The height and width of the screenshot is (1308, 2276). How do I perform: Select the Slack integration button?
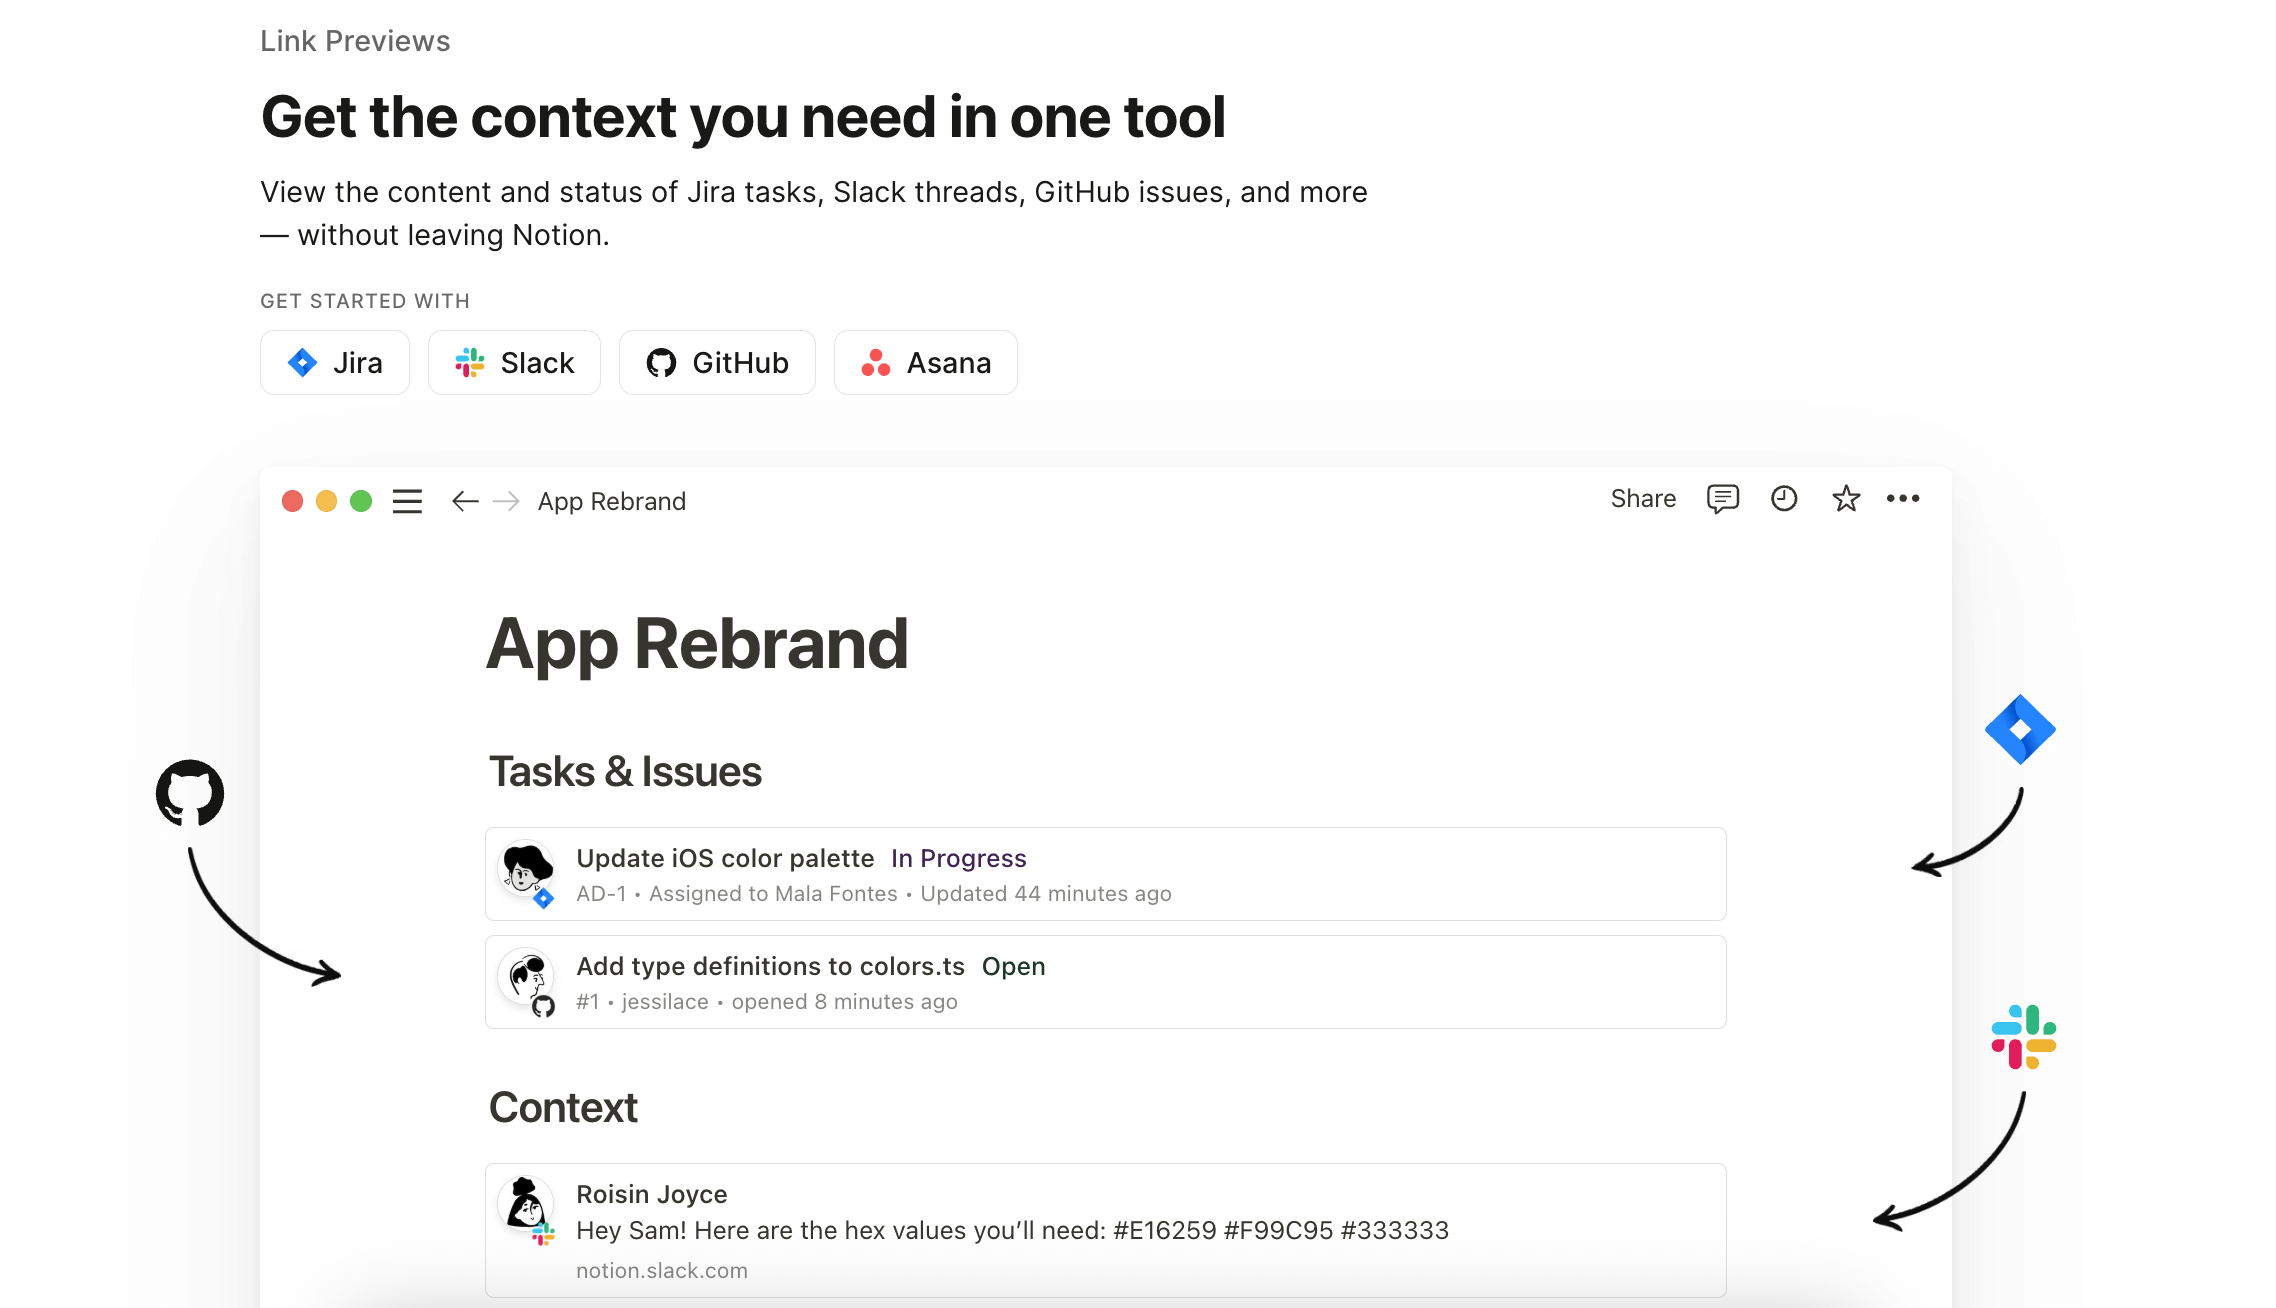tap(514, 363)
